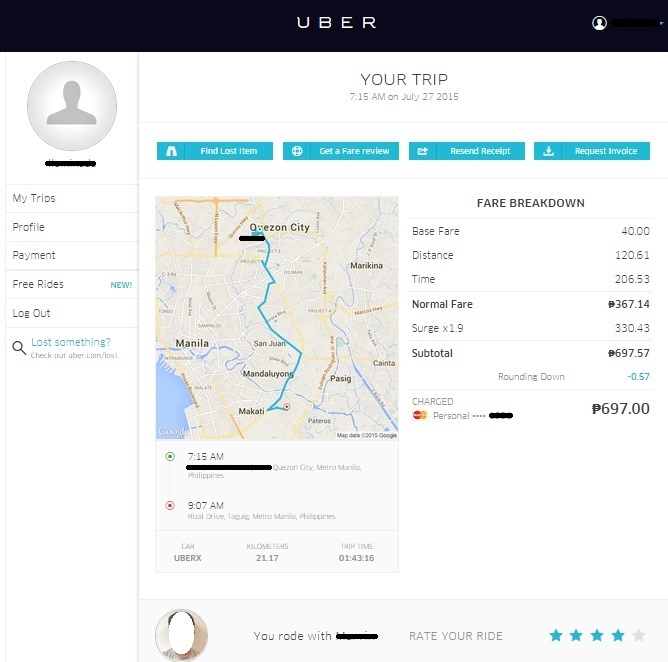Click the green 7:15 AM pickup marker

tap(170, 457)
